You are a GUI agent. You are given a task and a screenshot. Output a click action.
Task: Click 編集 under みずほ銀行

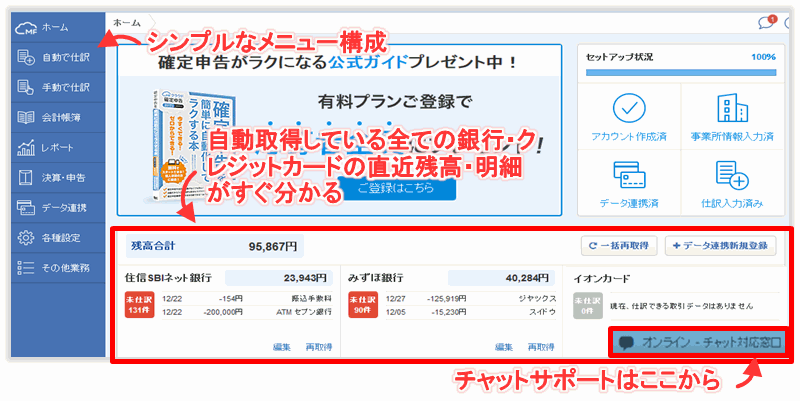coord(504,347)
